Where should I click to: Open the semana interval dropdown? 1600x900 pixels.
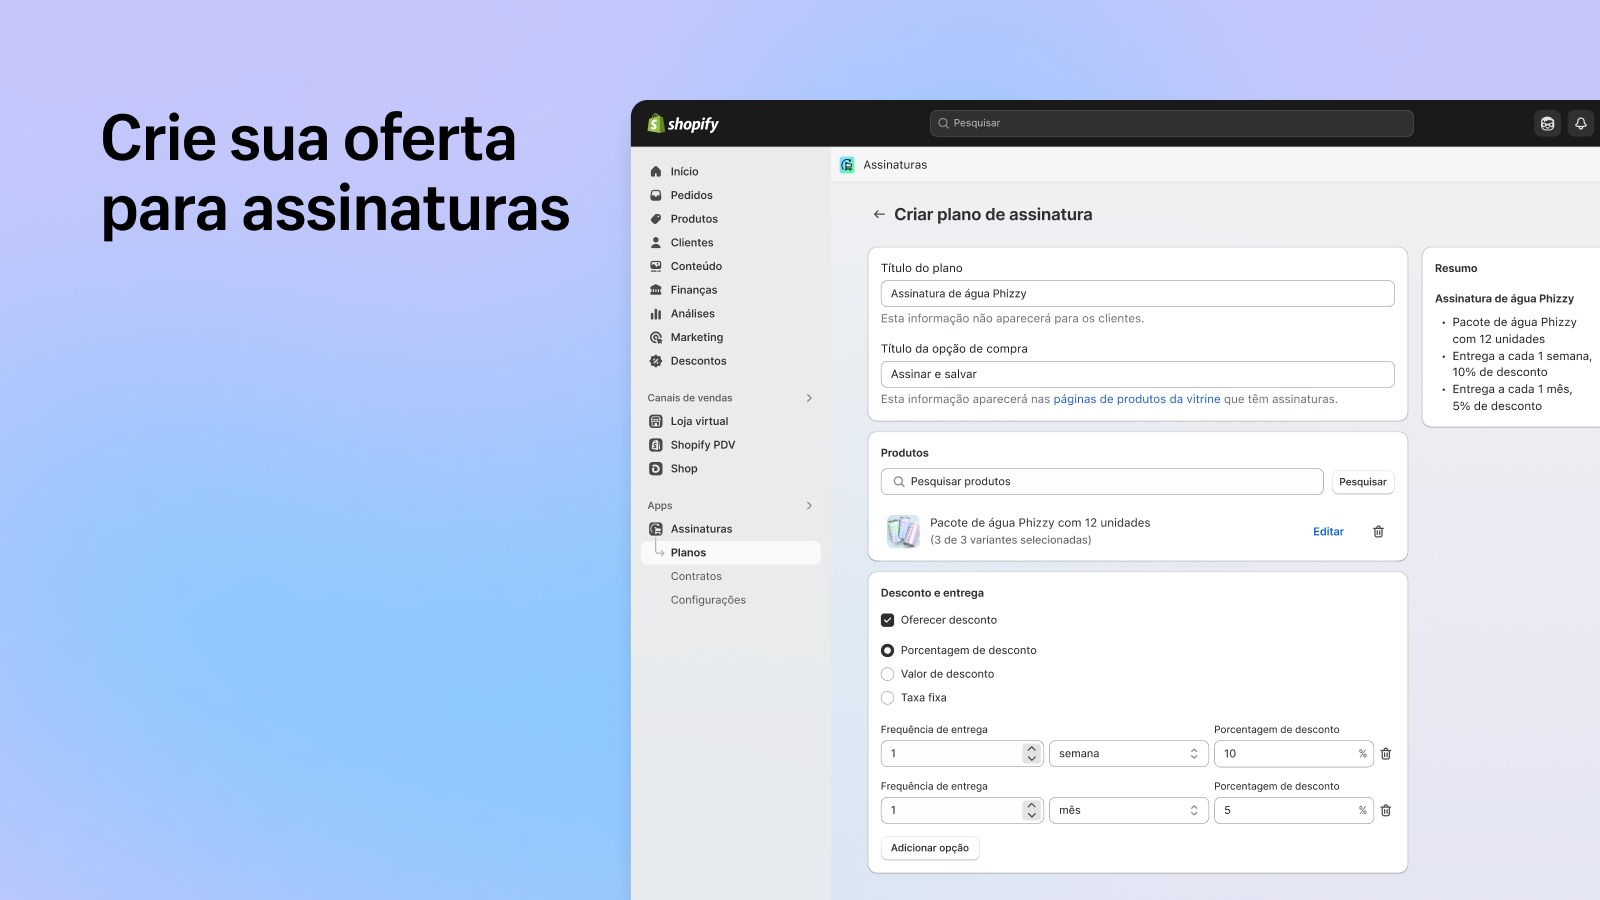coord(1128,754)
